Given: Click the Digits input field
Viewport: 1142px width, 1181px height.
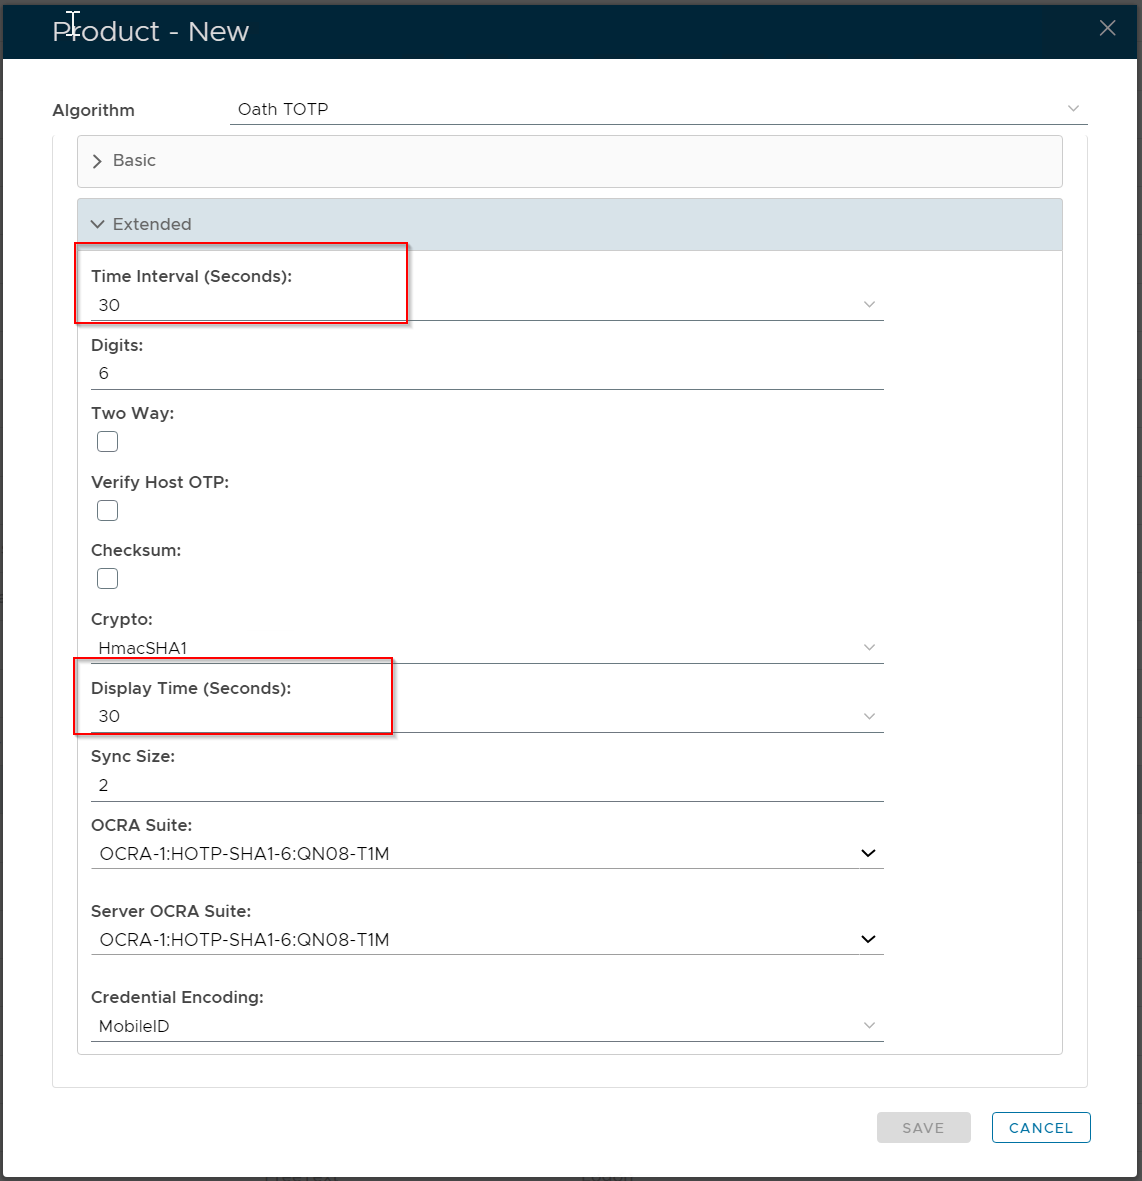Looking at the screenshot, I should coord(486,374).
